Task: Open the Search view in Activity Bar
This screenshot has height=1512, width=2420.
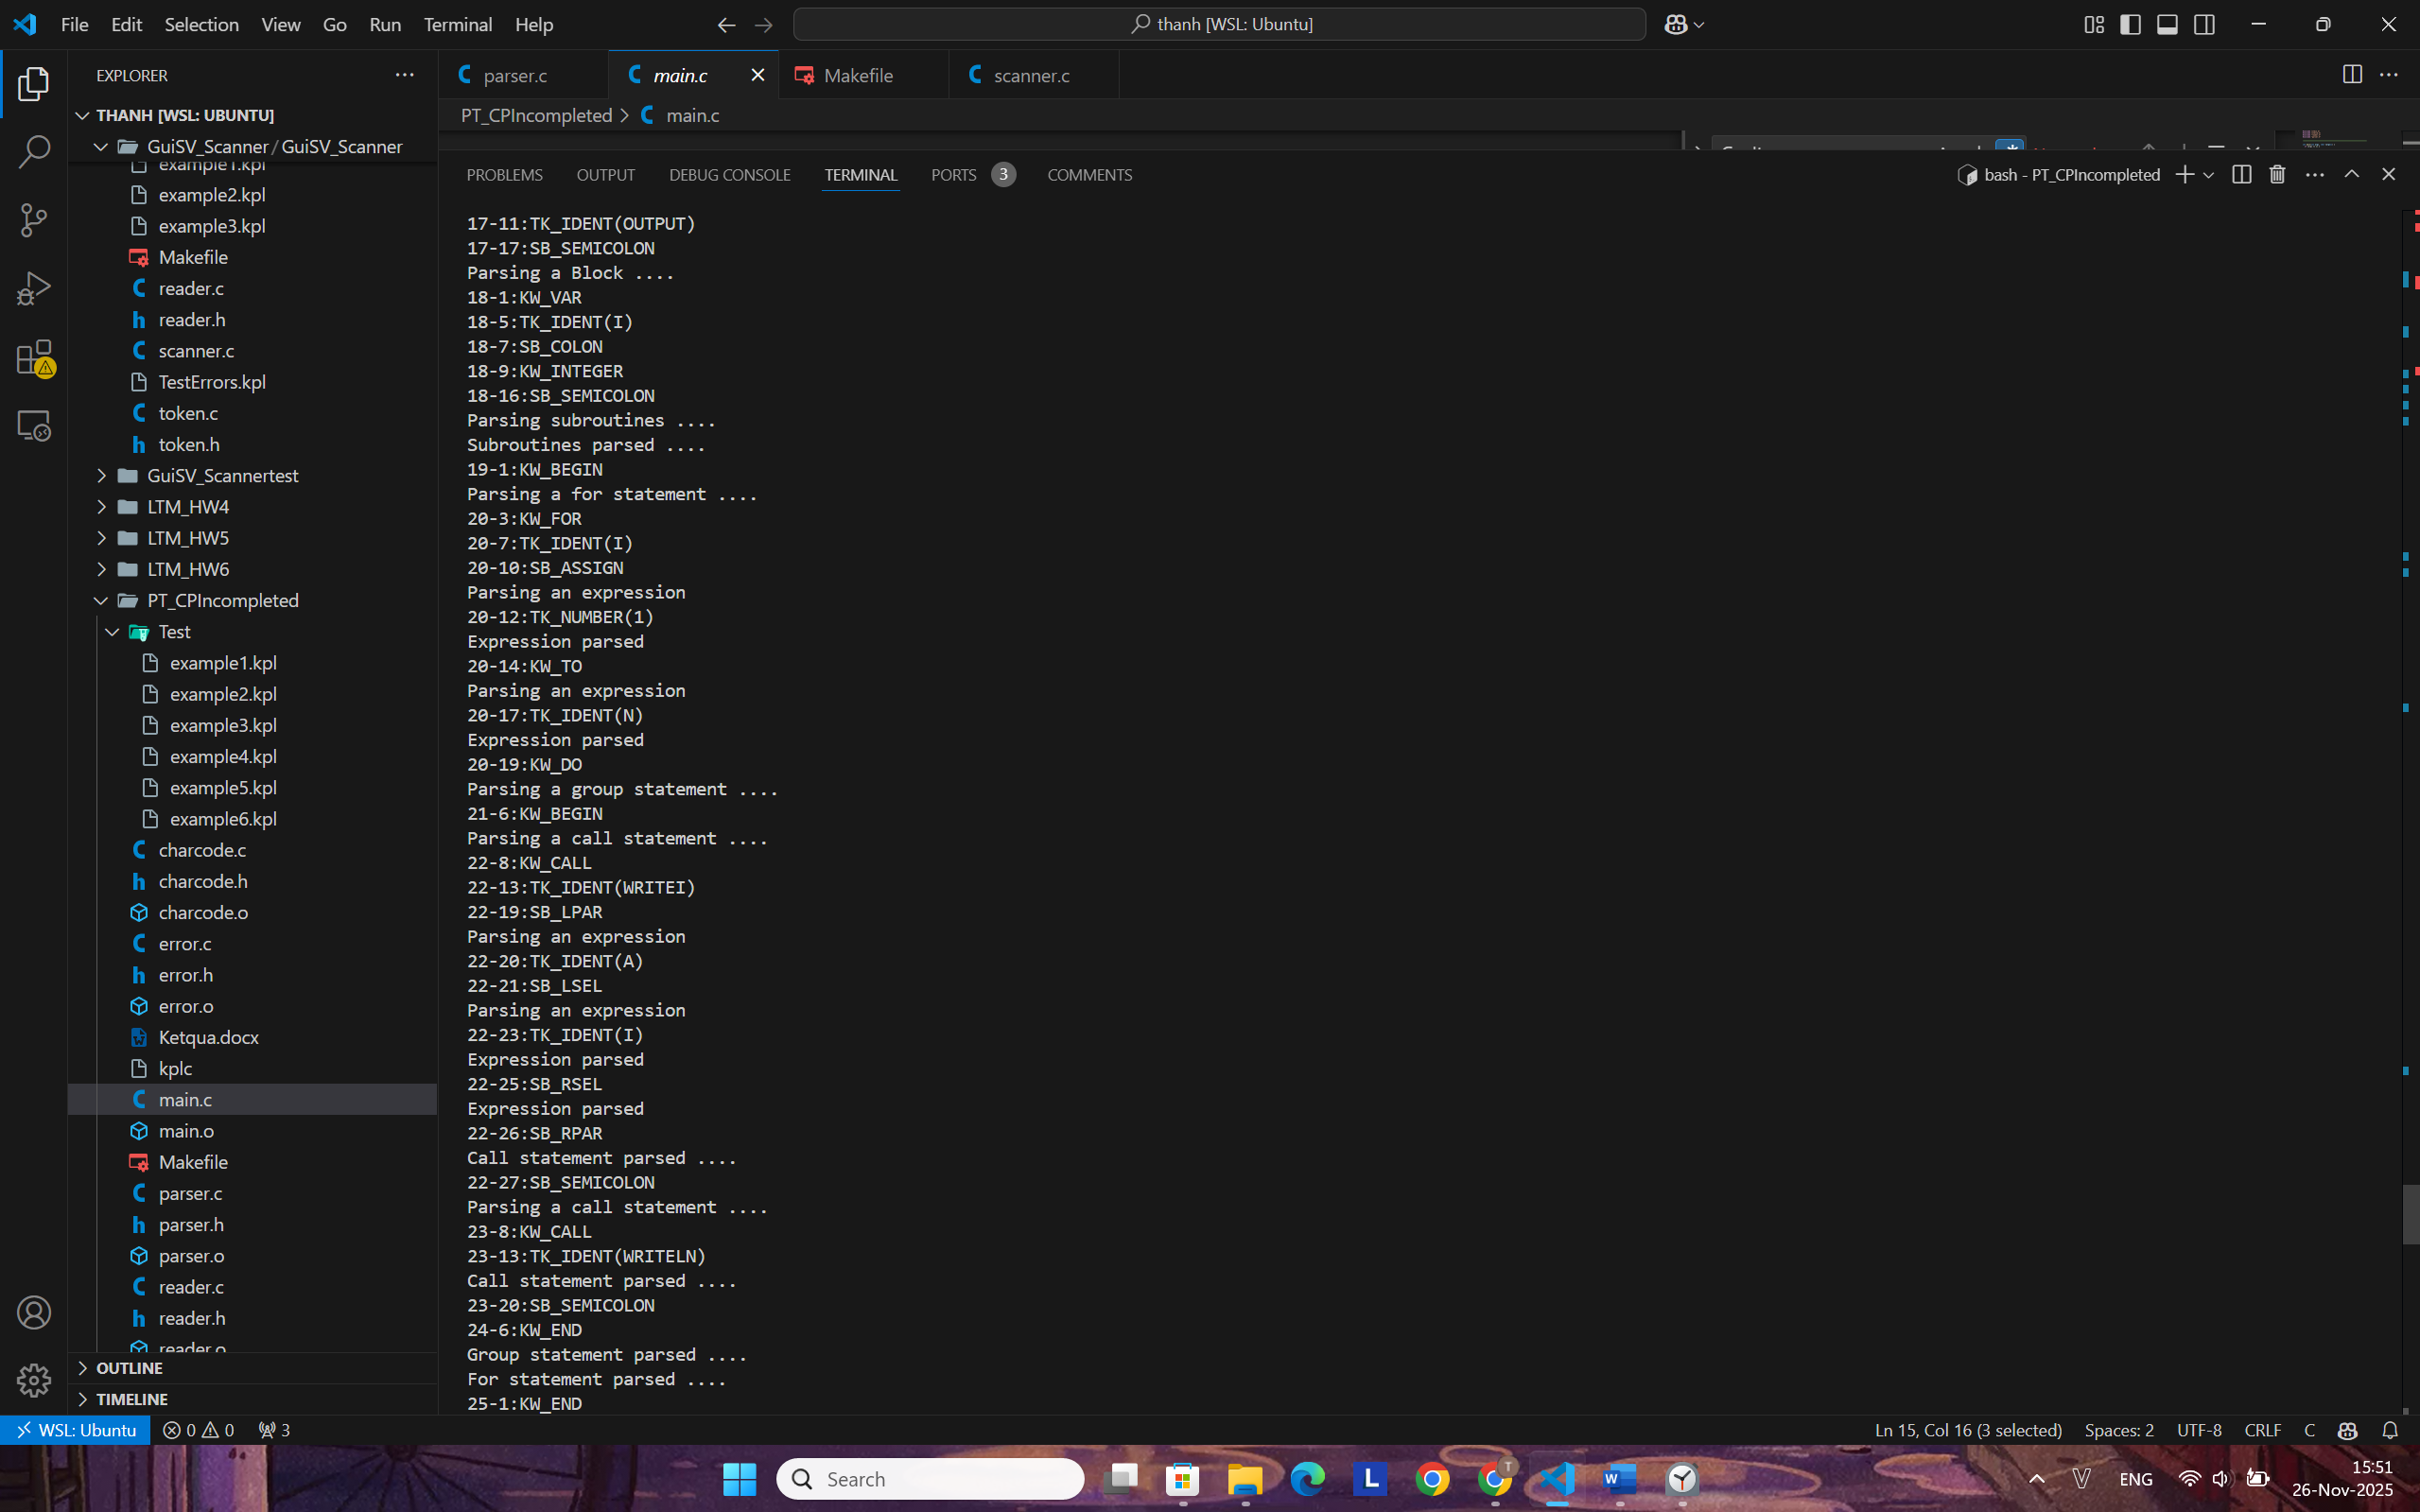Action: [x=33, y=151]
